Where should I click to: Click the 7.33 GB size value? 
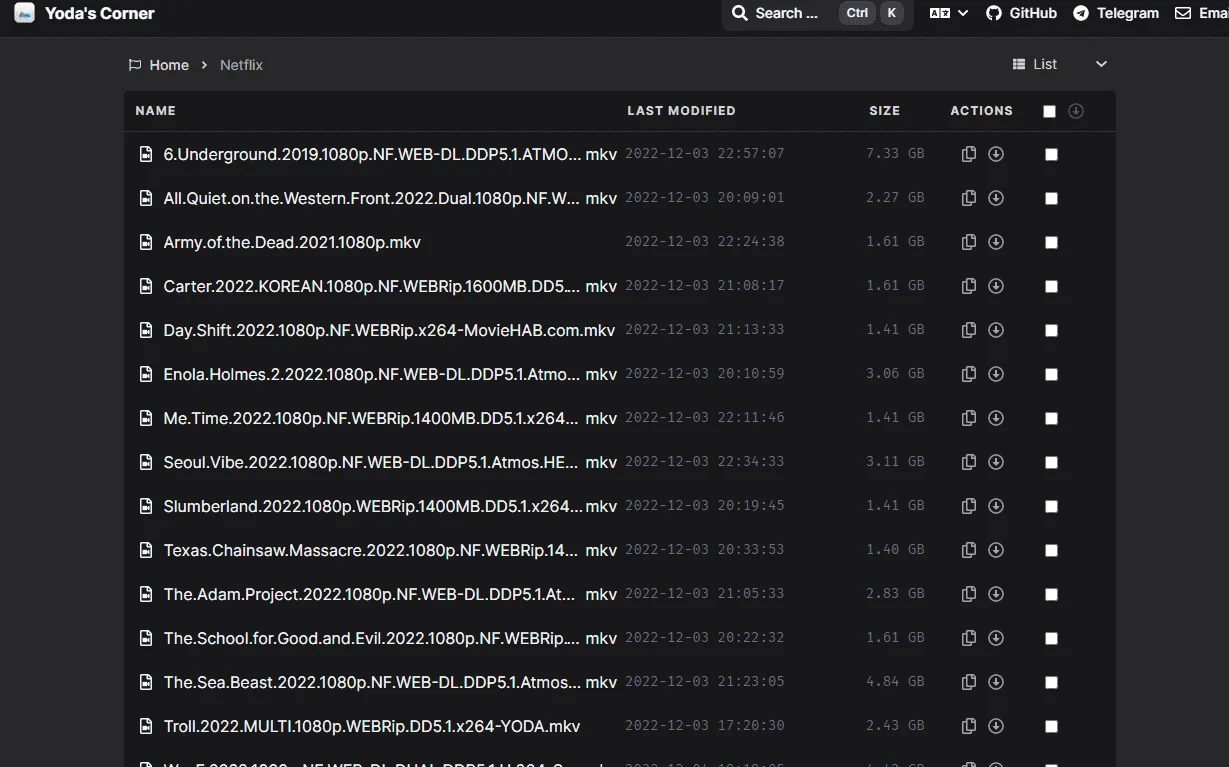[x=895, y=154]
